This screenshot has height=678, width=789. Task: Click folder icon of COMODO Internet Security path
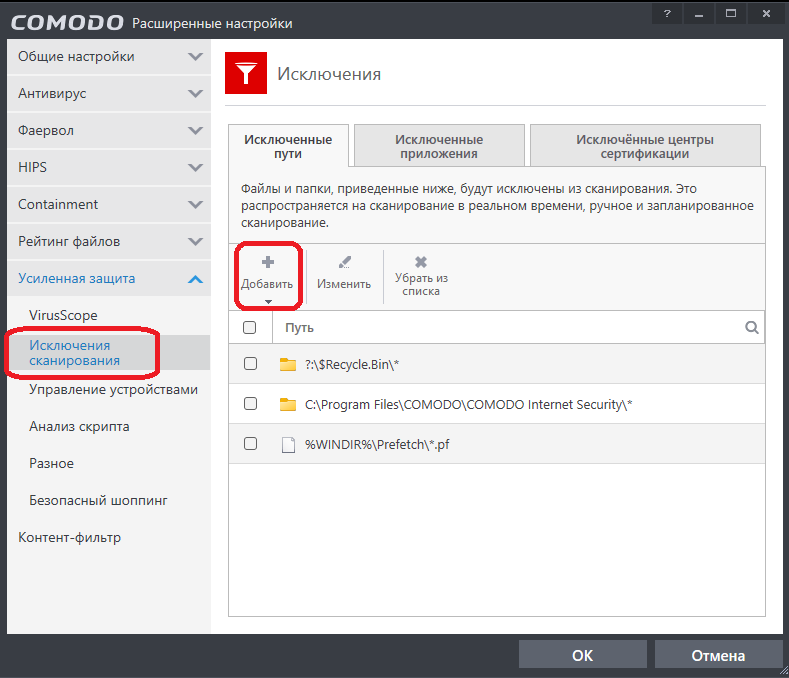tap(288, 404)
